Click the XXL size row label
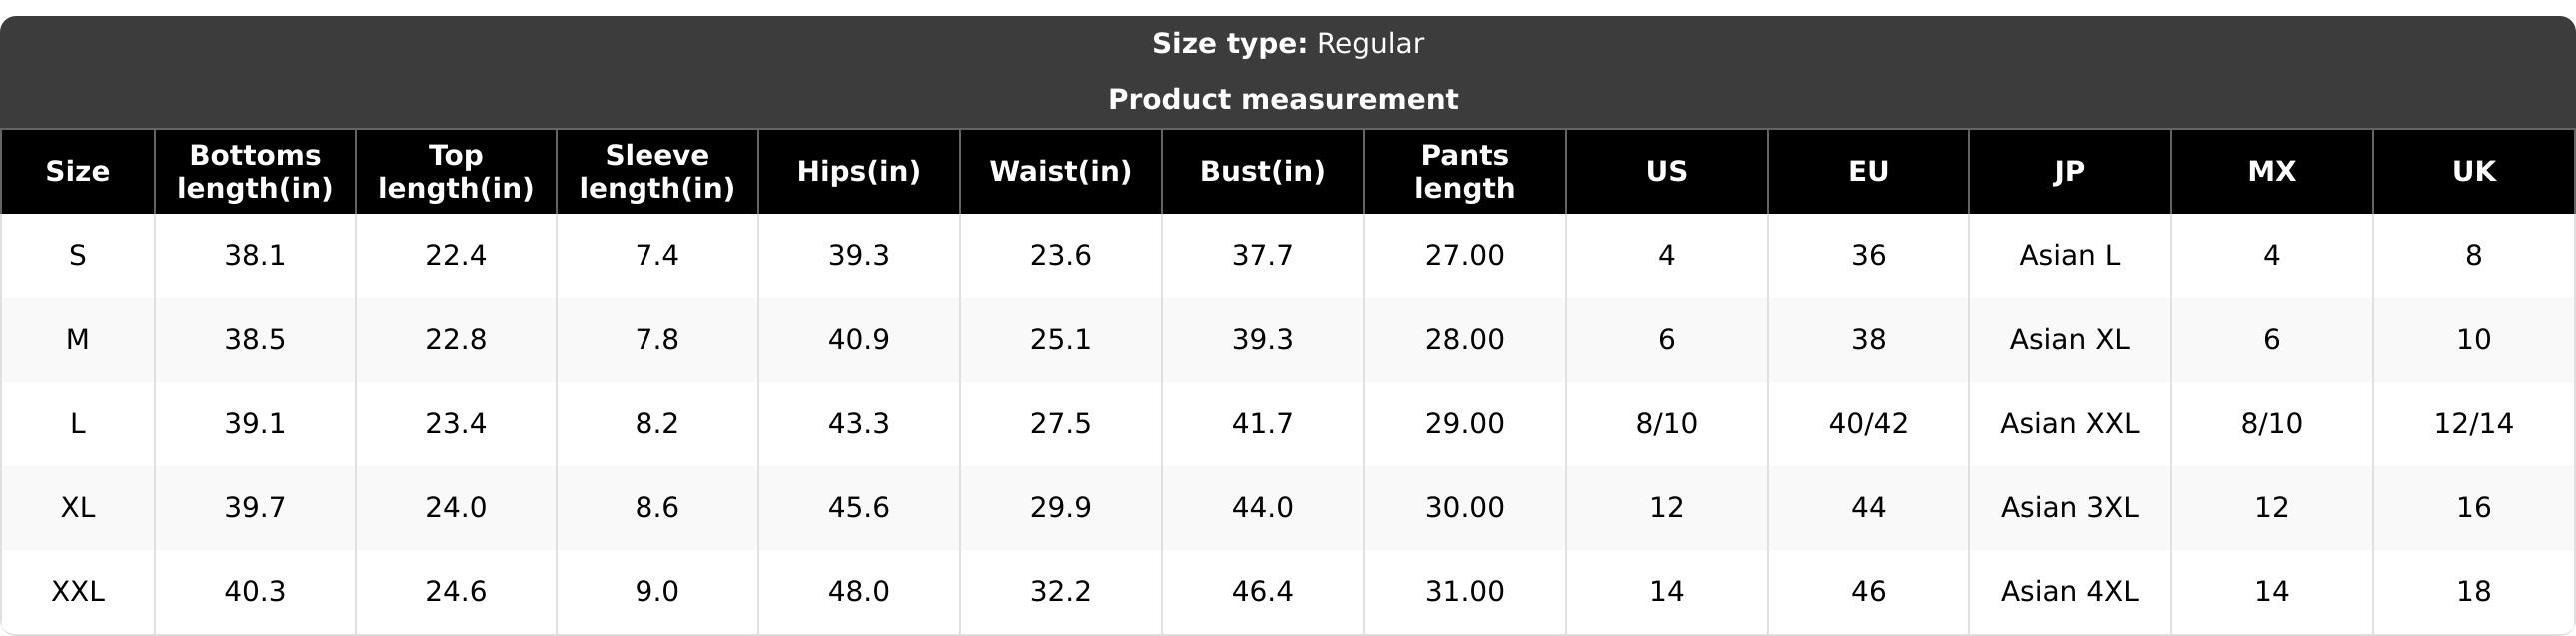The height and width of the screenshot is (636, 2576). (x=77, y=591)
